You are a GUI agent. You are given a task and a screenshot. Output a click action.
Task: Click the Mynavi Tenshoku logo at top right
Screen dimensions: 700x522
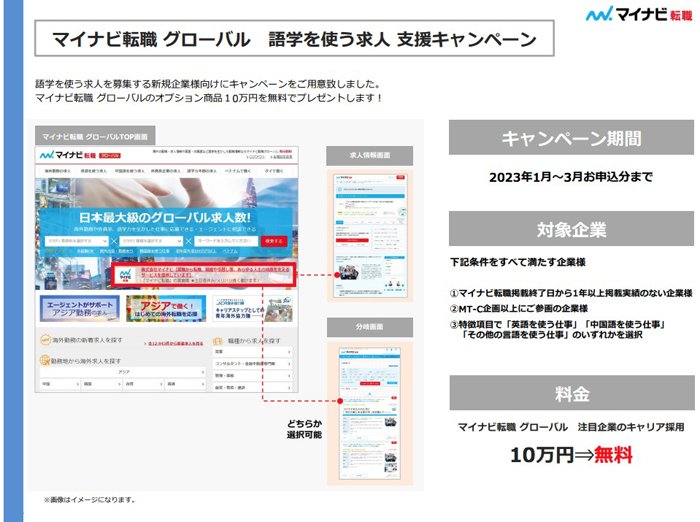point(639,14)
